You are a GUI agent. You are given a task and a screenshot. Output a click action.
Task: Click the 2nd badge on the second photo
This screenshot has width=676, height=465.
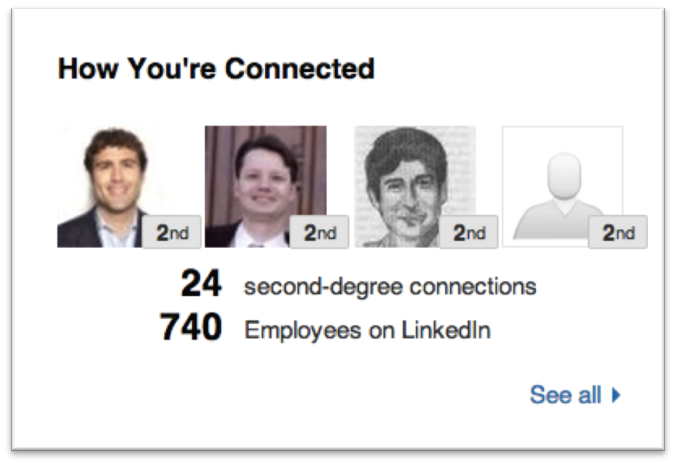[320, 232]
